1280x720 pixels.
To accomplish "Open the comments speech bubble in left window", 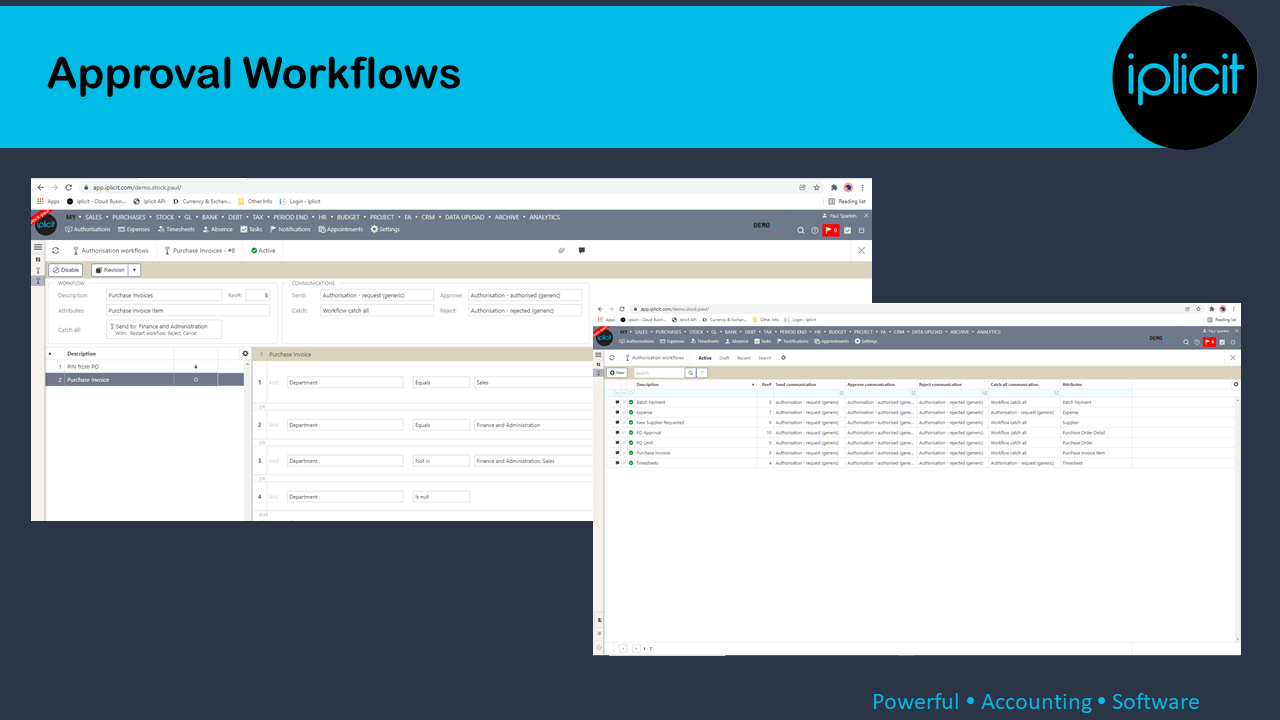I will [581, 251].
